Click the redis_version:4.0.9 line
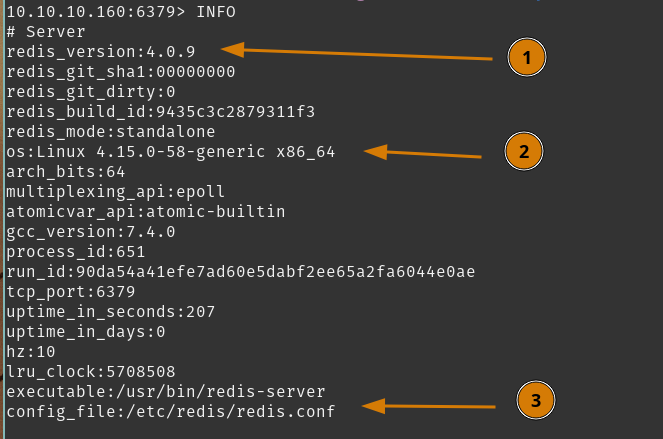663x439 pixels. [x=100, y=52]
